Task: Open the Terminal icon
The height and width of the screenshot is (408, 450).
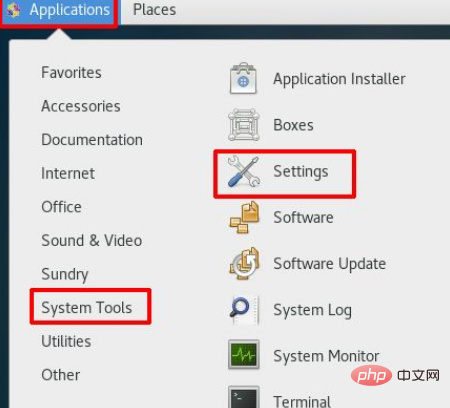Action: coord(244,397)
